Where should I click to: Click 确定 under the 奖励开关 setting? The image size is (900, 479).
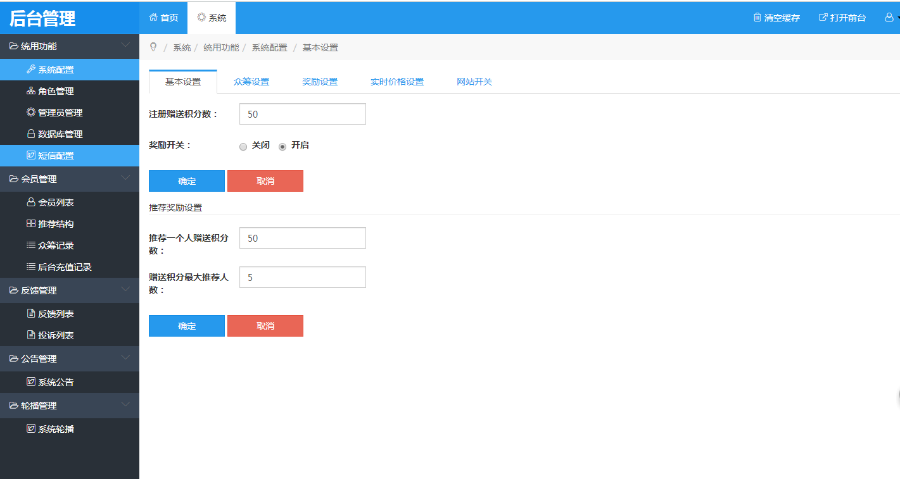click(x=187, y=181)
